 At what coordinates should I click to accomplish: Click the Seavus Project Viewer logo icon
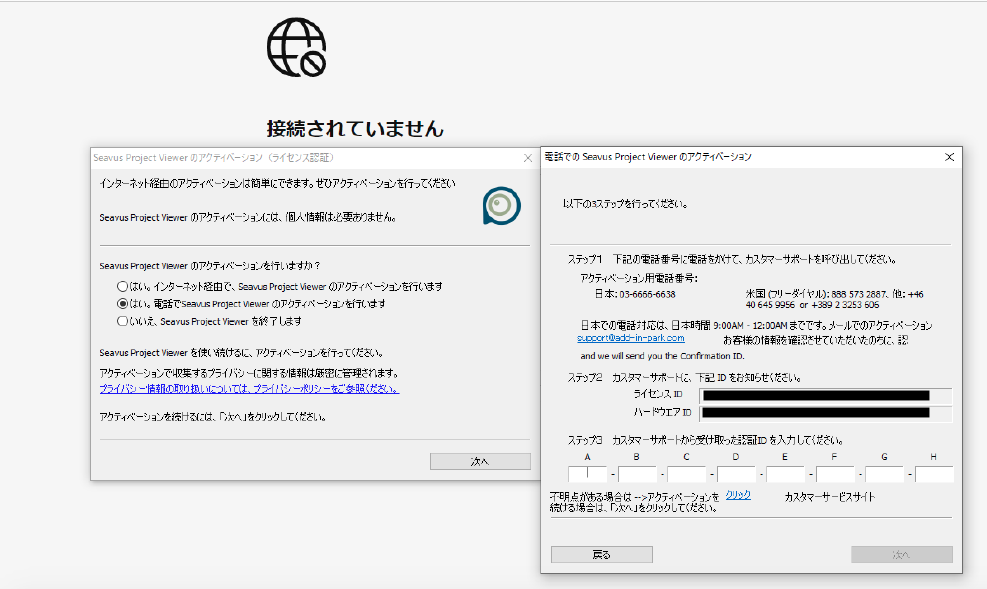(x=502, y=205)
